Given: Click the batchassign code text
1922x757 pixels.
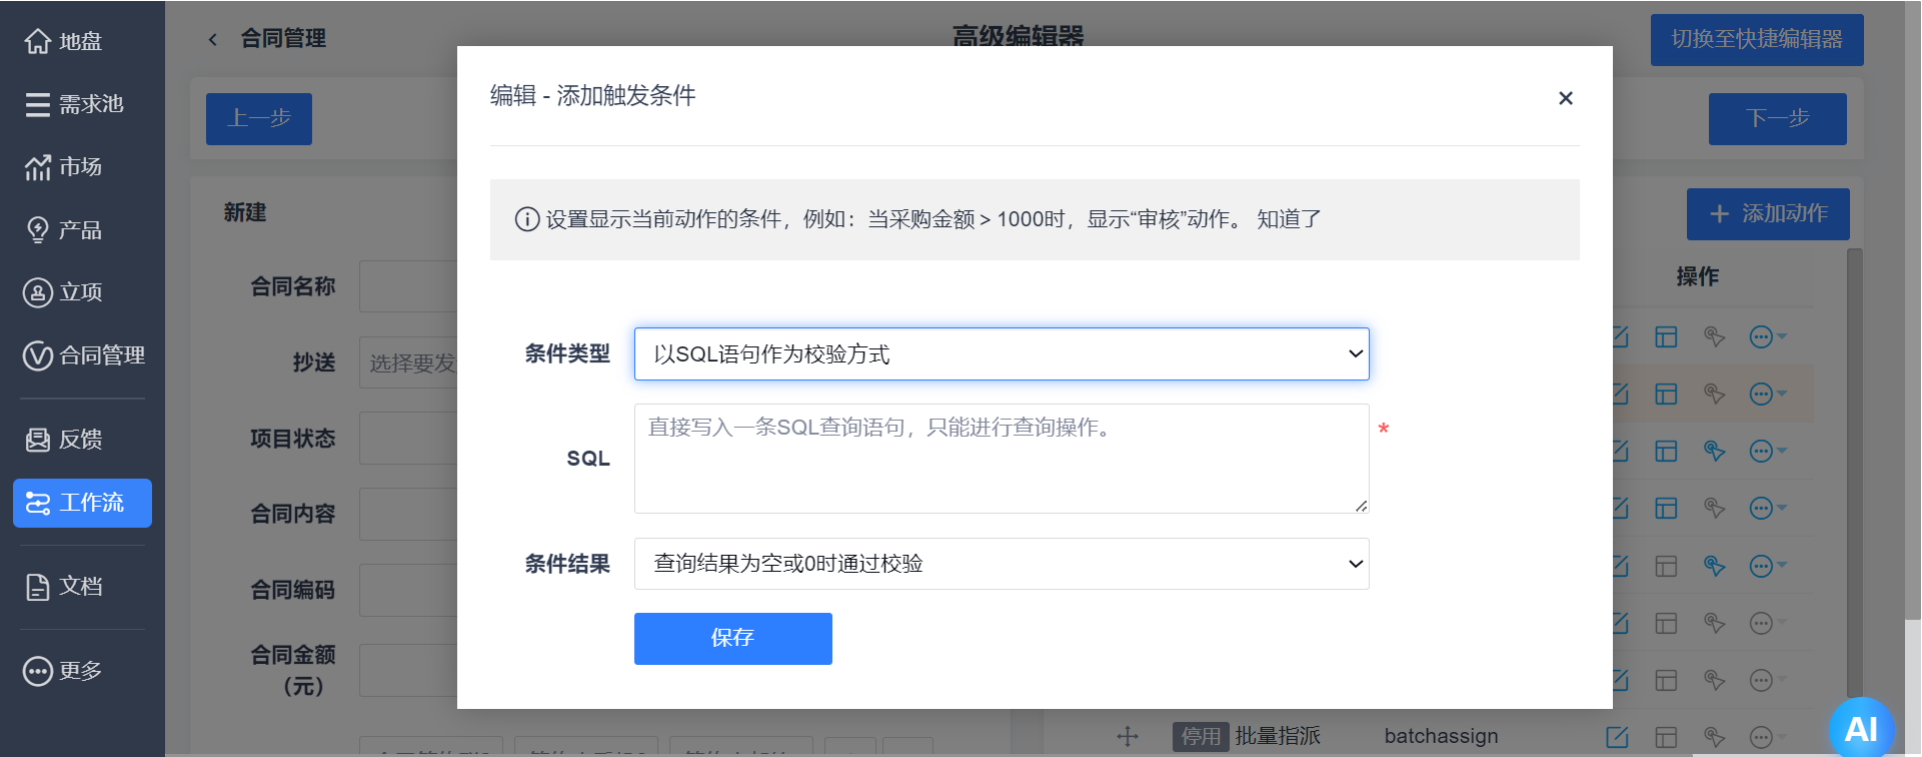Looking at the screenshot, I should 1441,736.
